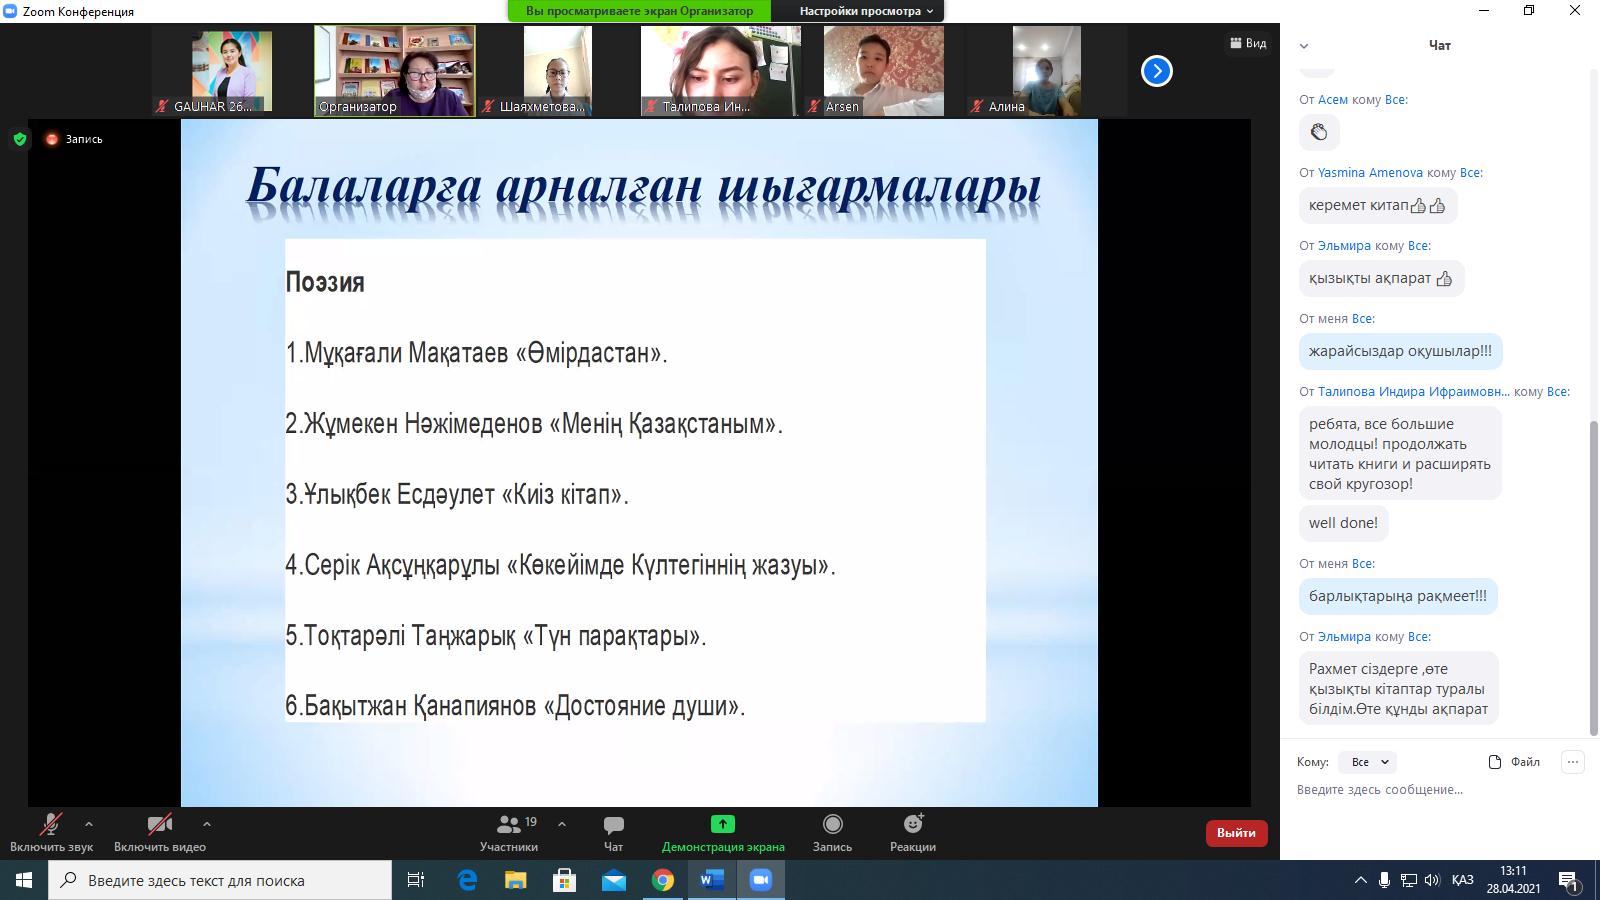
Task: Open the Вид view layout menu
Action: [x=1248, y=43]
